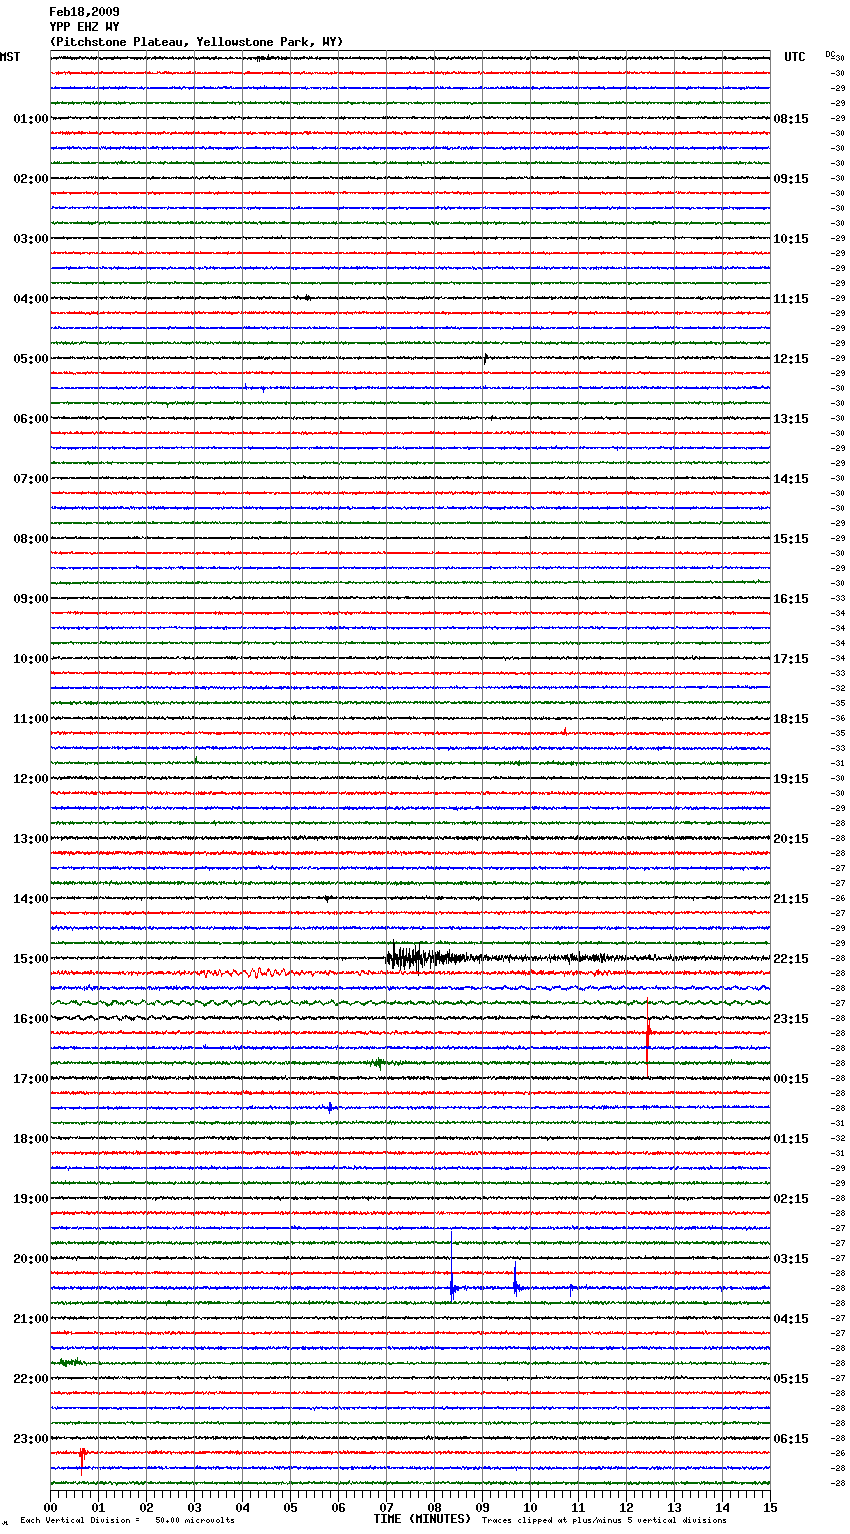Screen dimensions: 850x1534
Task: Click the 18:00 MST time label
Action: tap(30, 1139)
